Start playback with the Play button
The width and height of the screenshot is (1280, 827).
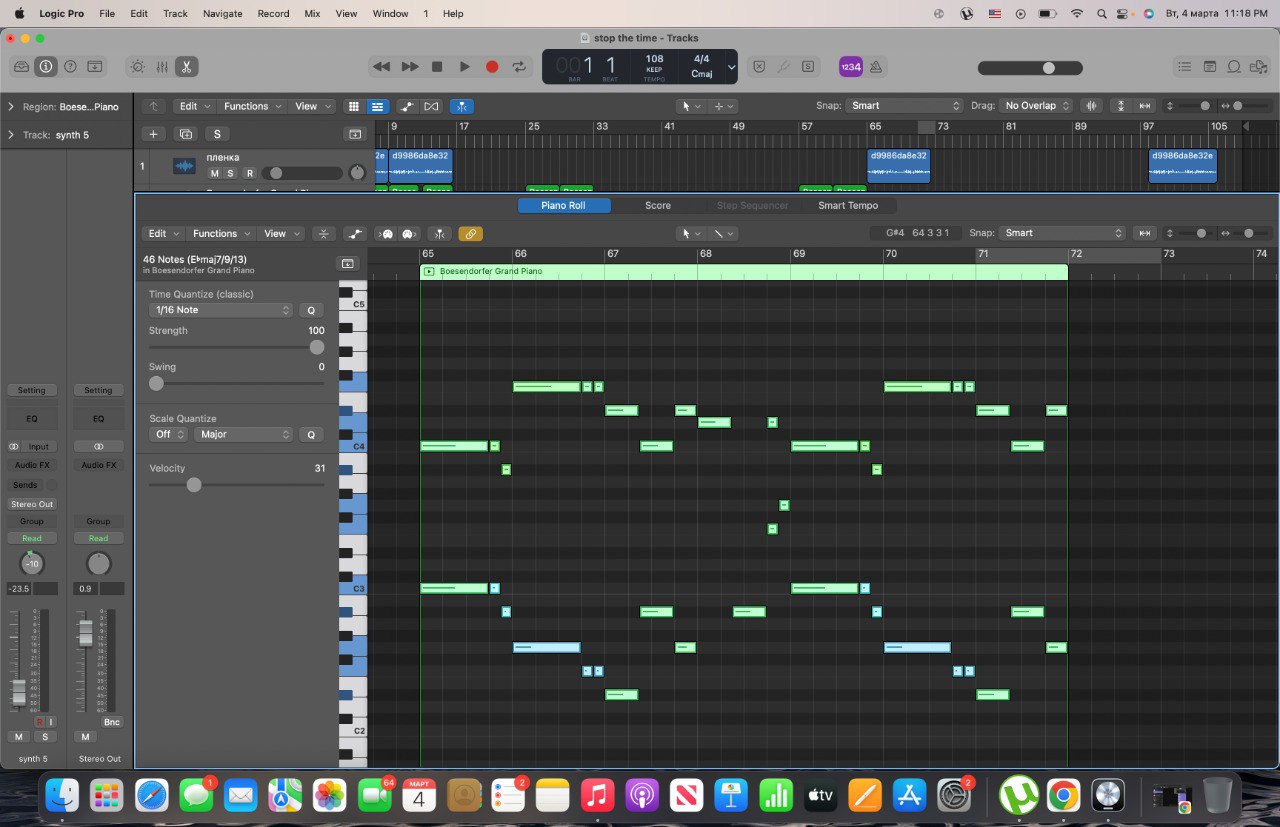(x=464, y=67)
